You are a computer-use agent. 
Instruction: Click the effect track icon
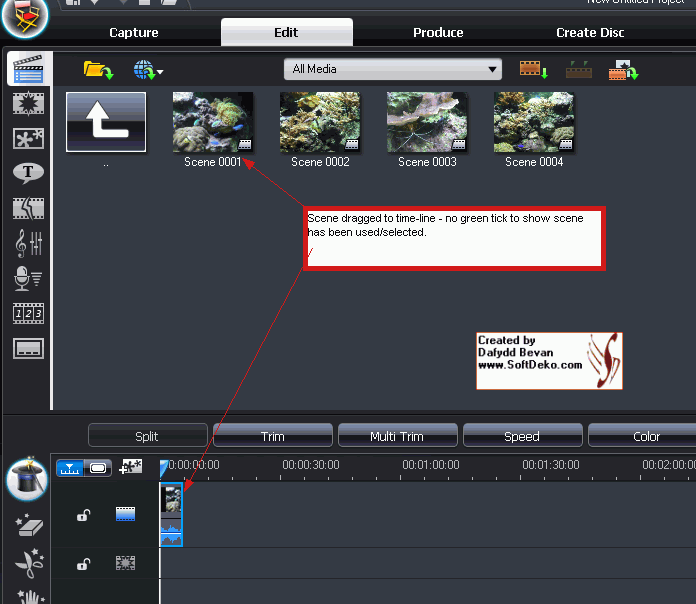point(126,563)
